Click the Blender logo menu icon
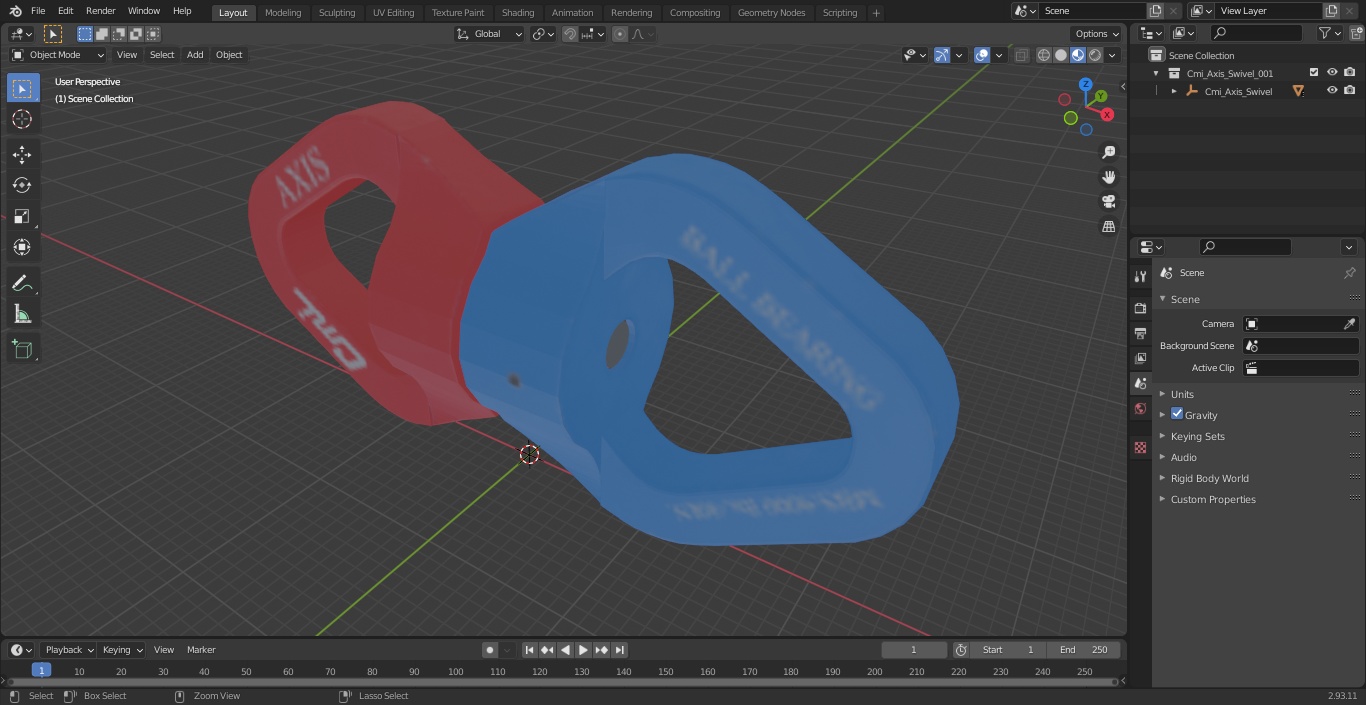Screen dimensions: 1366x705 click(15, 11)
